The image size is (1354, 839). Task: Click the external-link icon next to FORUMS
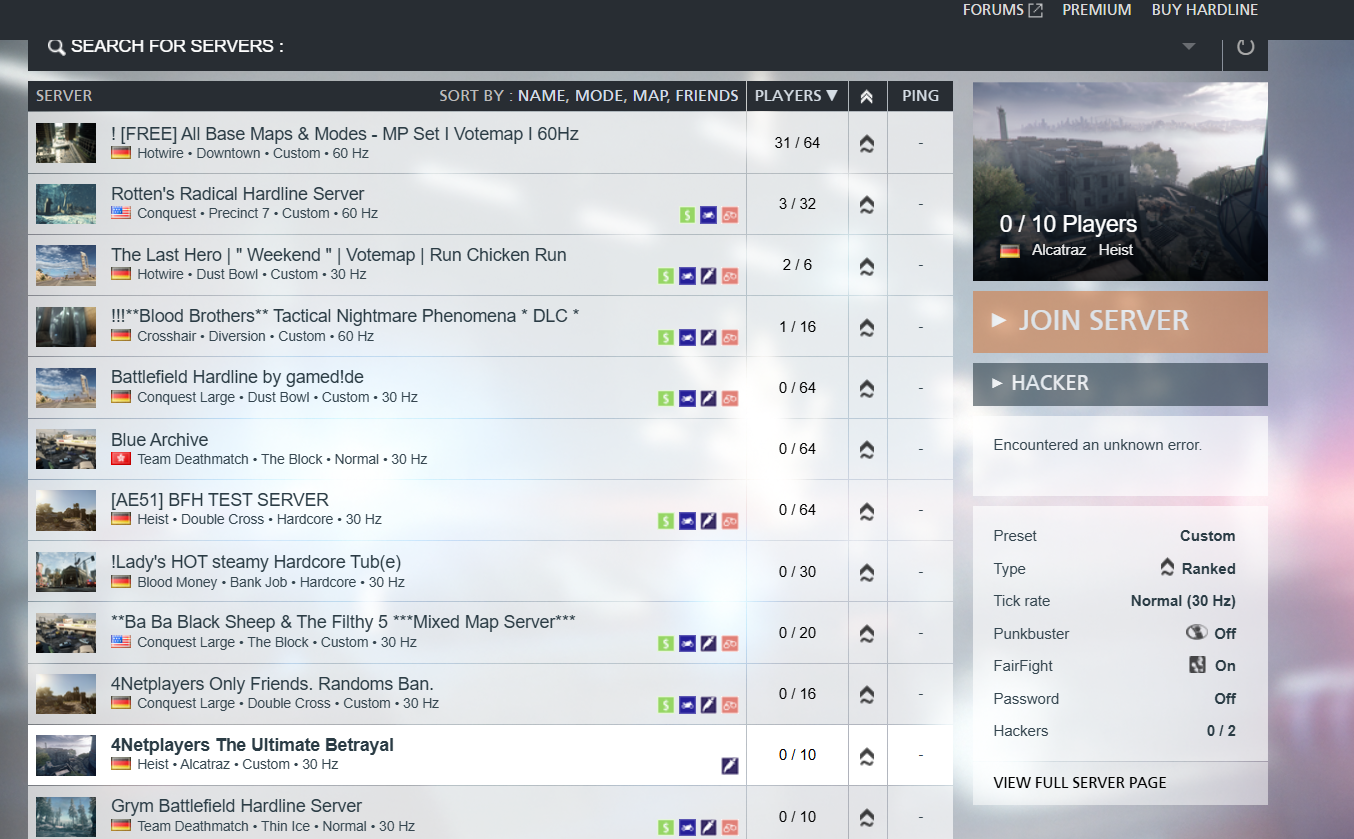[x=1036, y=10]
